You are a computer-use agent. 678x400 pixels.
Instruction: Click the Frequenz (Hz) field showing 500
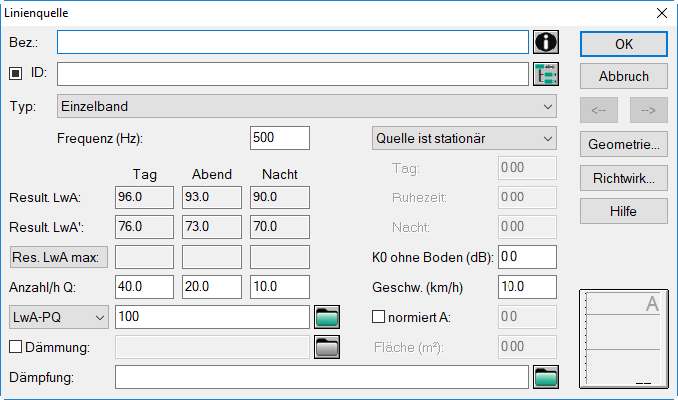tap(280, 138)
